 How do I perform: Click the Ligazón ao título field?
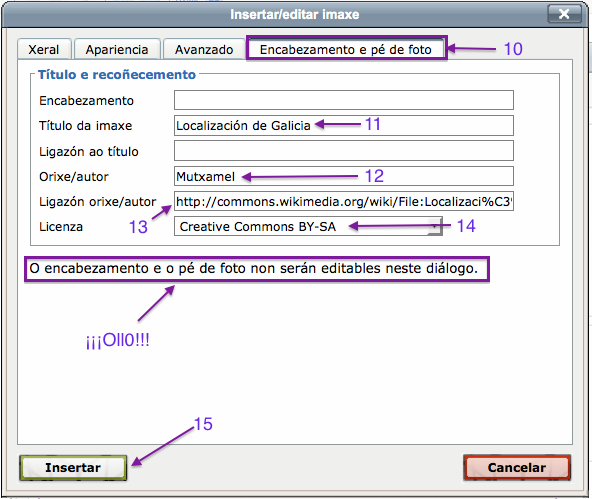(344, 151)
